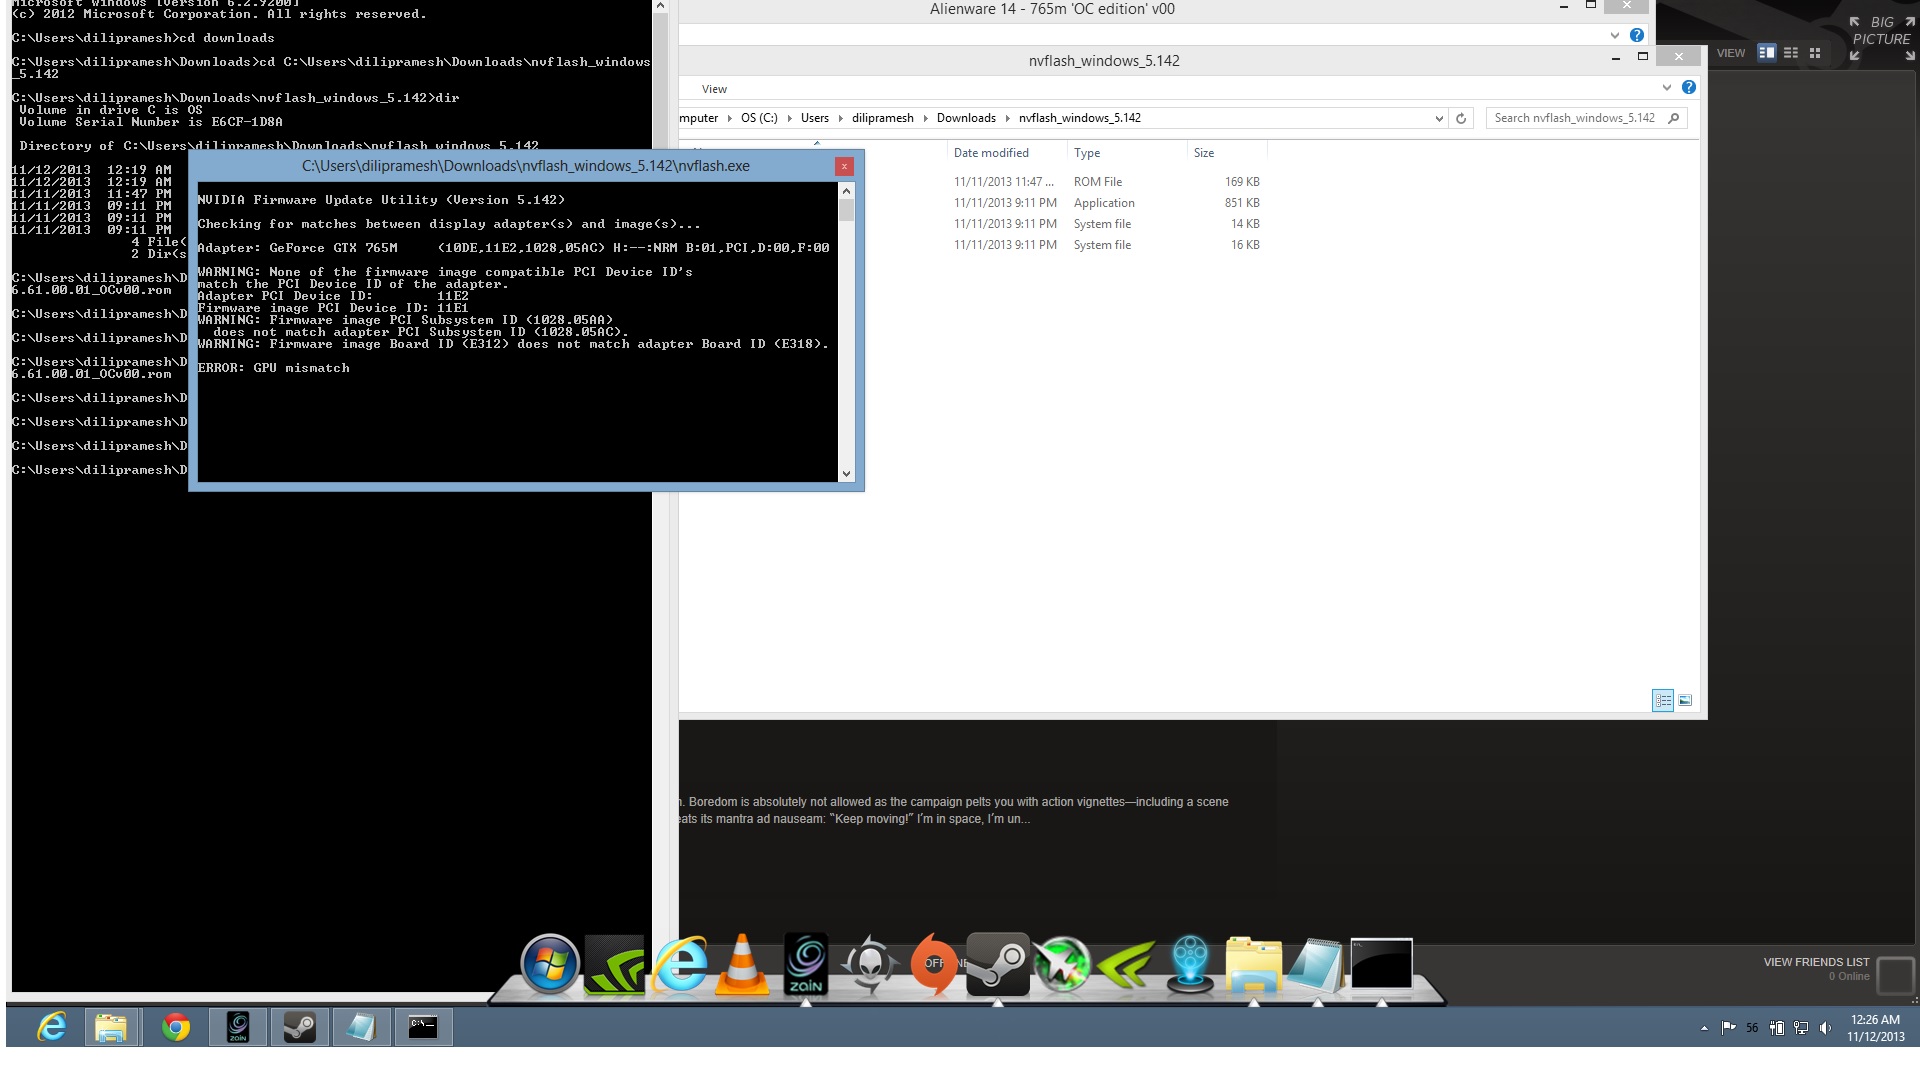Image resolution: width=1920 pixels, height=1080 pixels.
Task: Launch VLC media player from the dock
Action: (x=742, y=965)
